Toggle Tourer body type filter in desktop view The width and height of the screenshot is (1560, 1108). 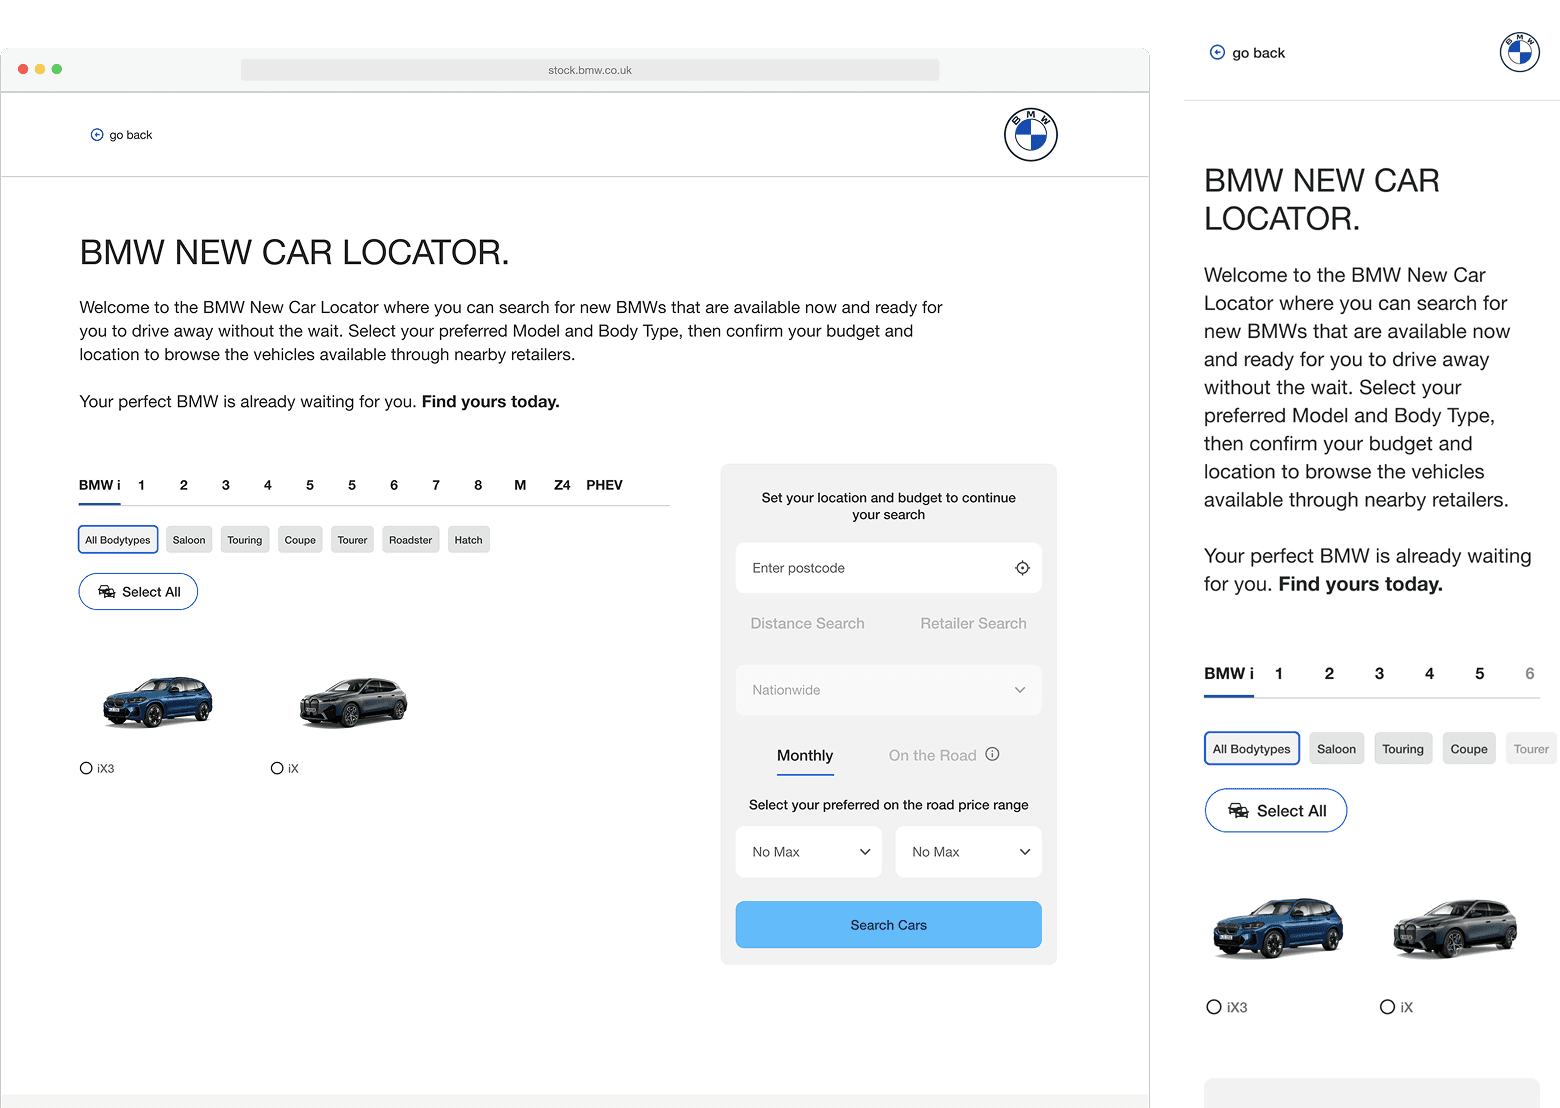[352, 540]
